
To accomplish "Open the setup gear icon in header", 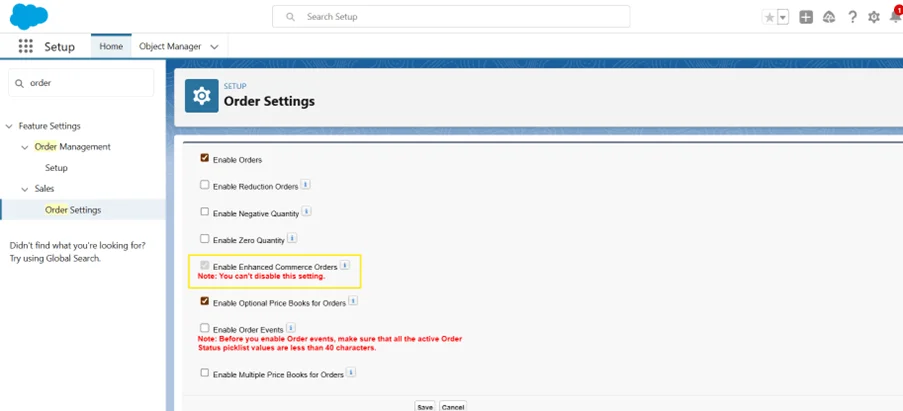I will [x=874, y=17].
